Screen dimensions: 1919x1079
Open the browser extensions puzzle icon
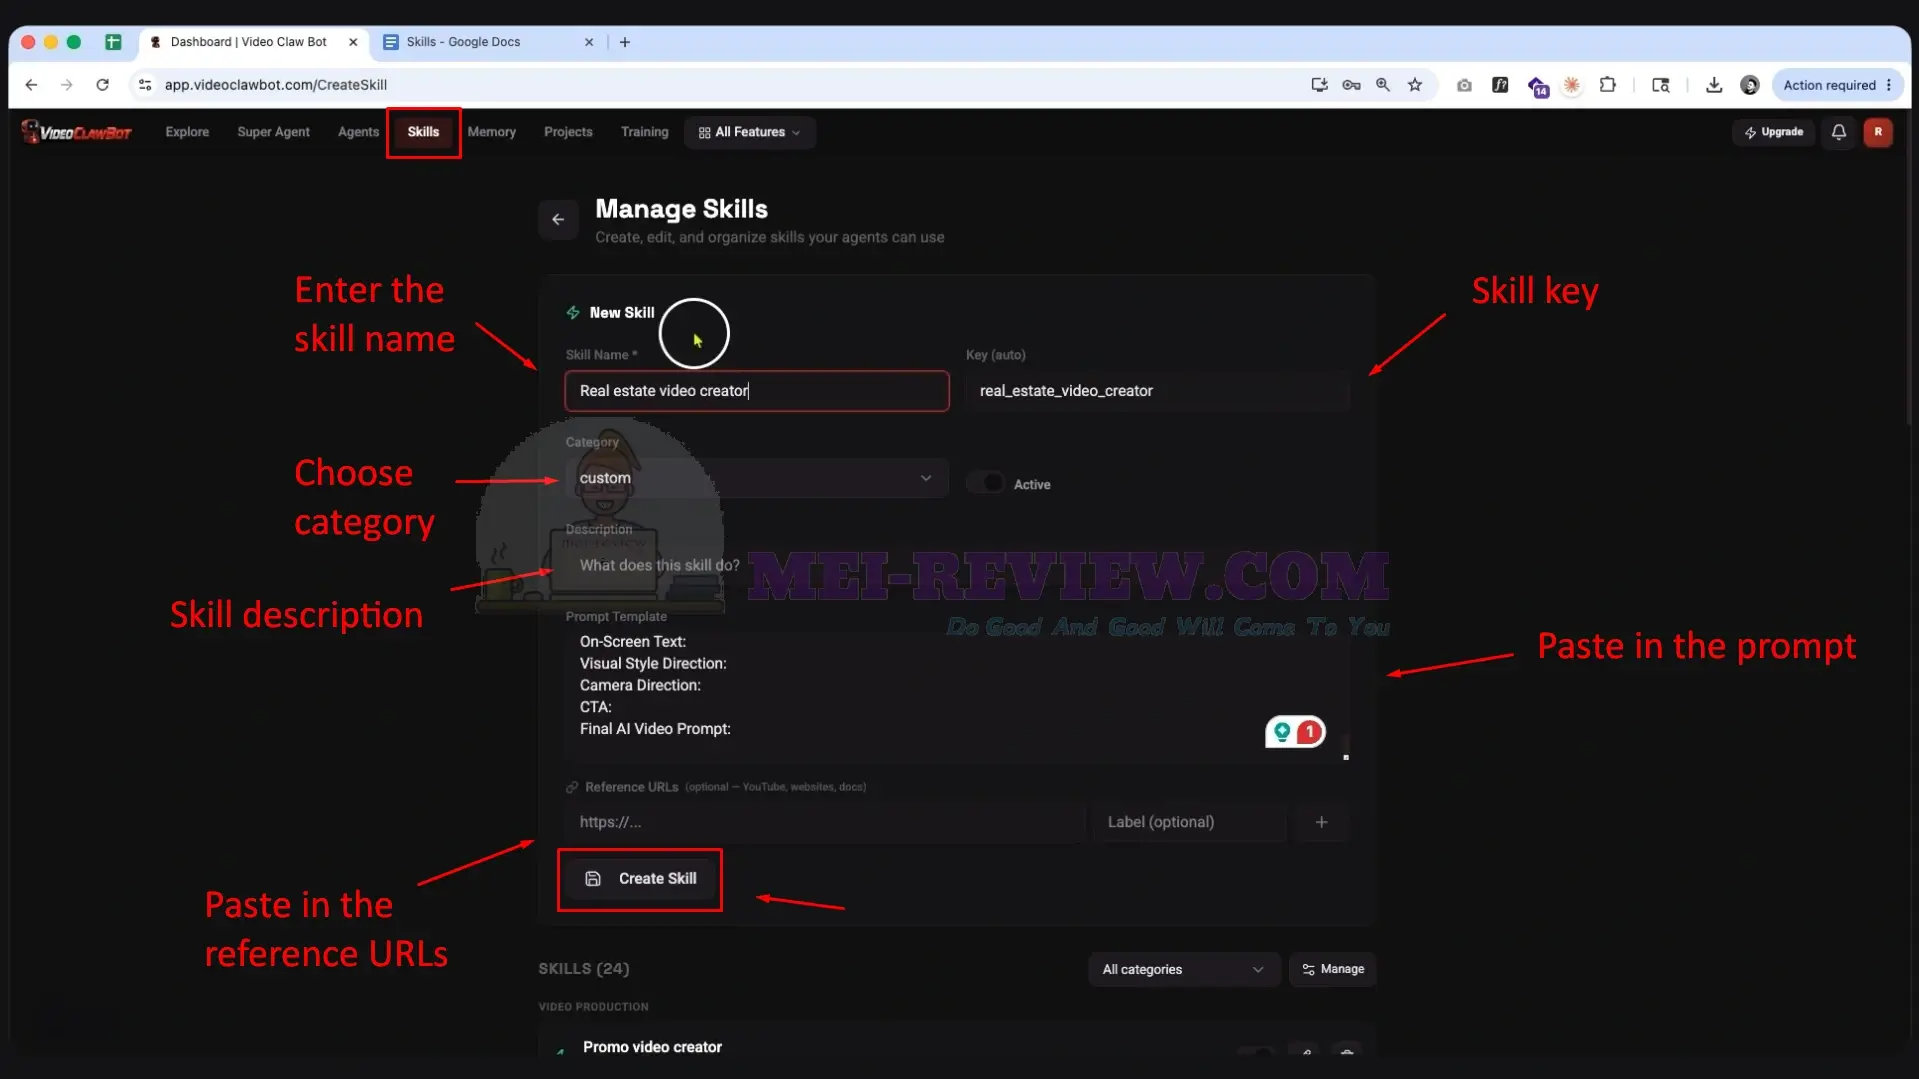pyautogui.click(x=1607, y=85)
